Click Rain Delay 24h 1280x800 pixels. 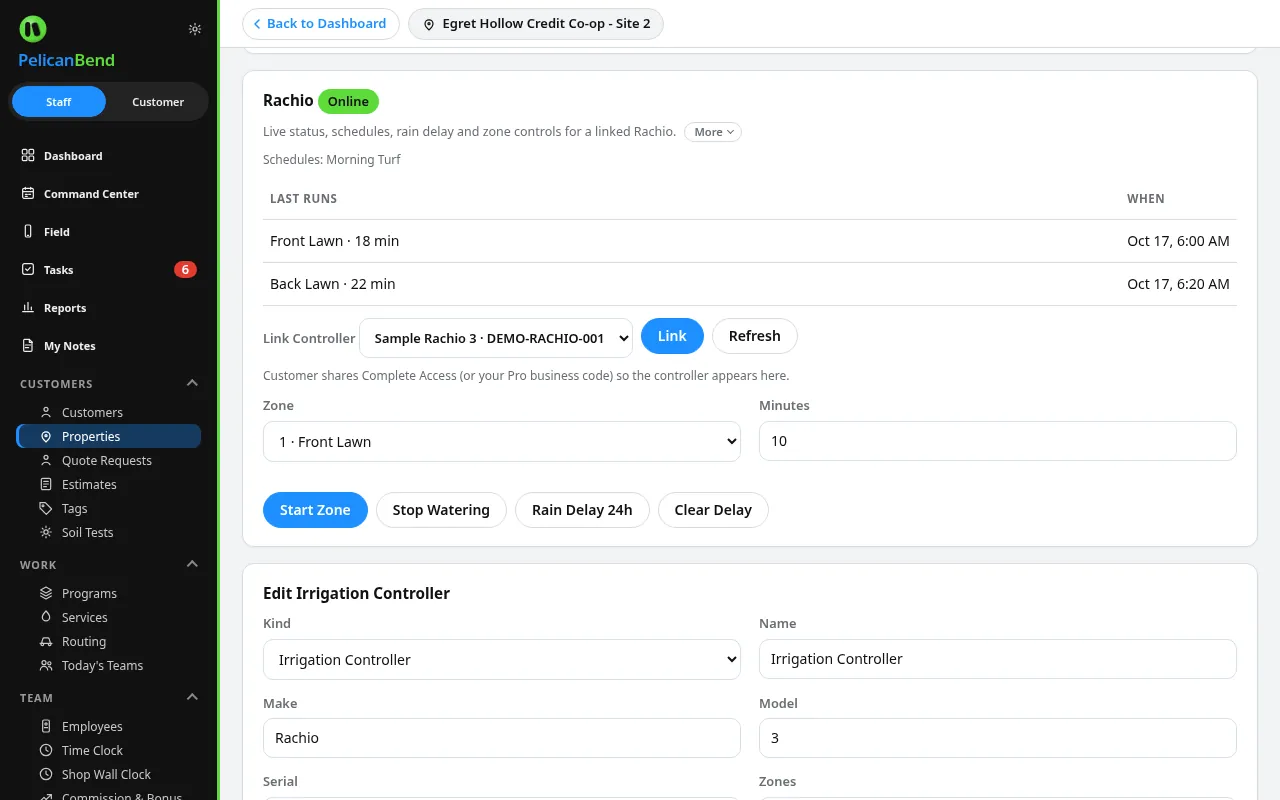point(582,510)
